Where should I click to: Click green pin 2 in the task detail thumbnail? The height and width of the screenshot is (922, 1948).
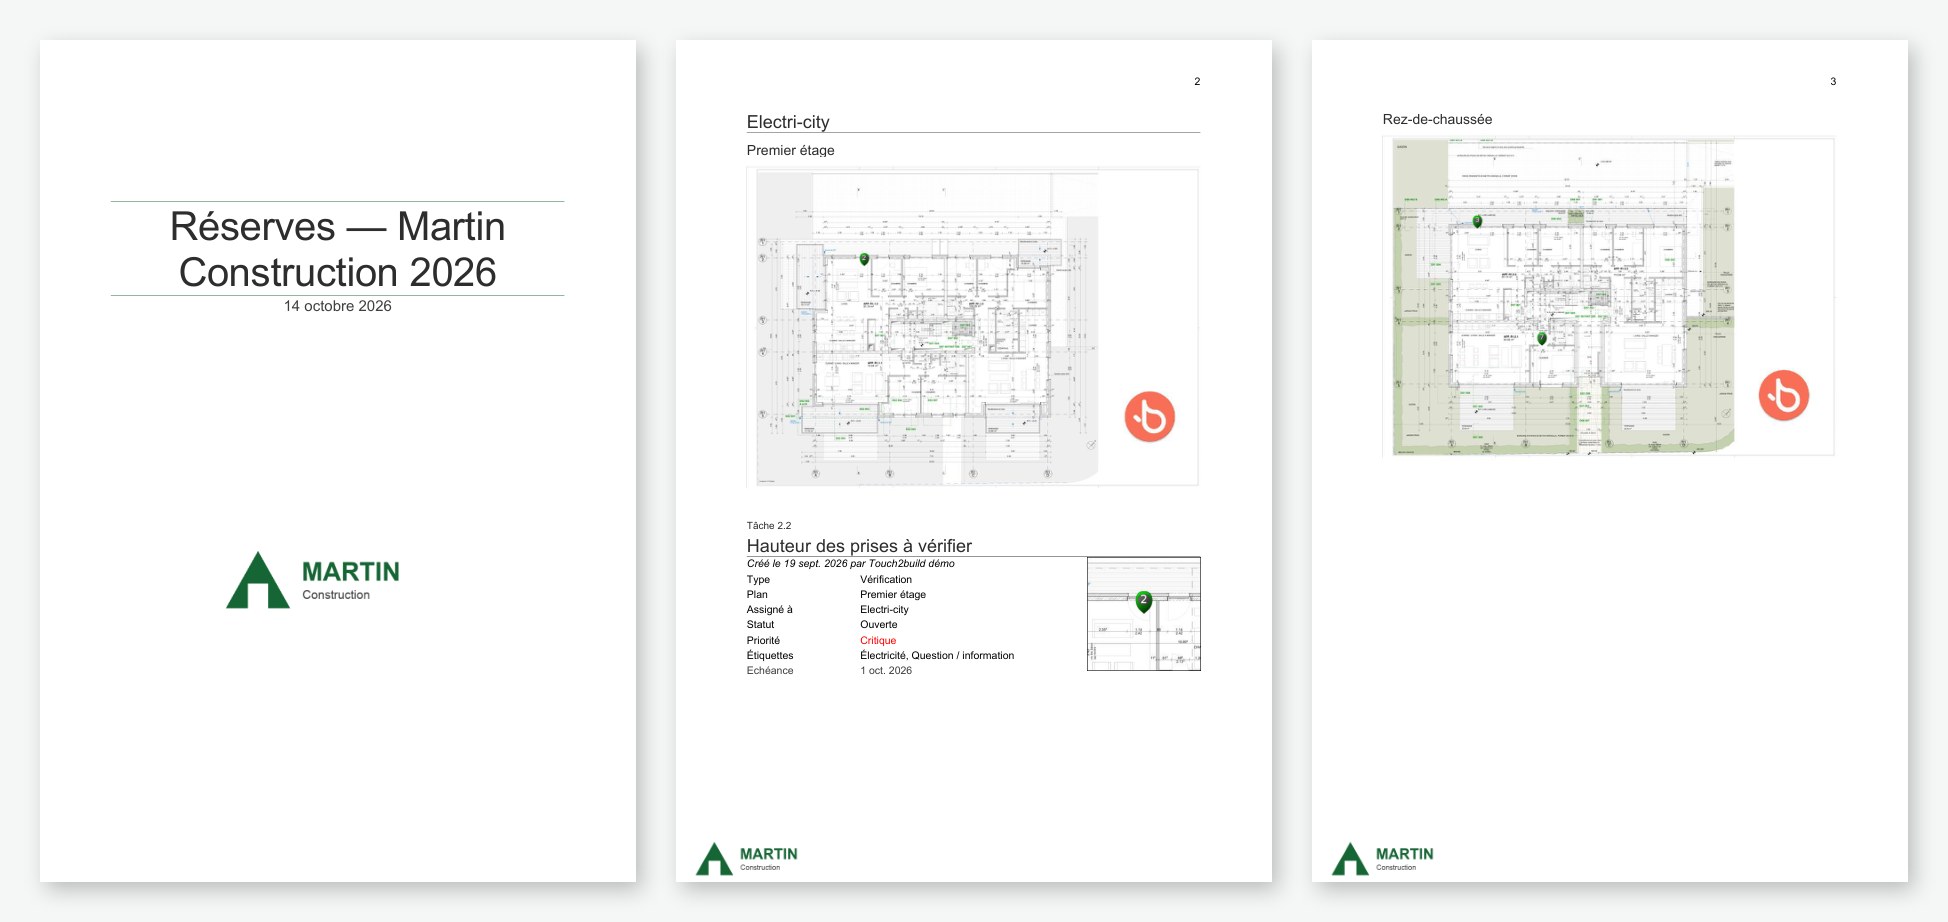(x=1144, y=601)
